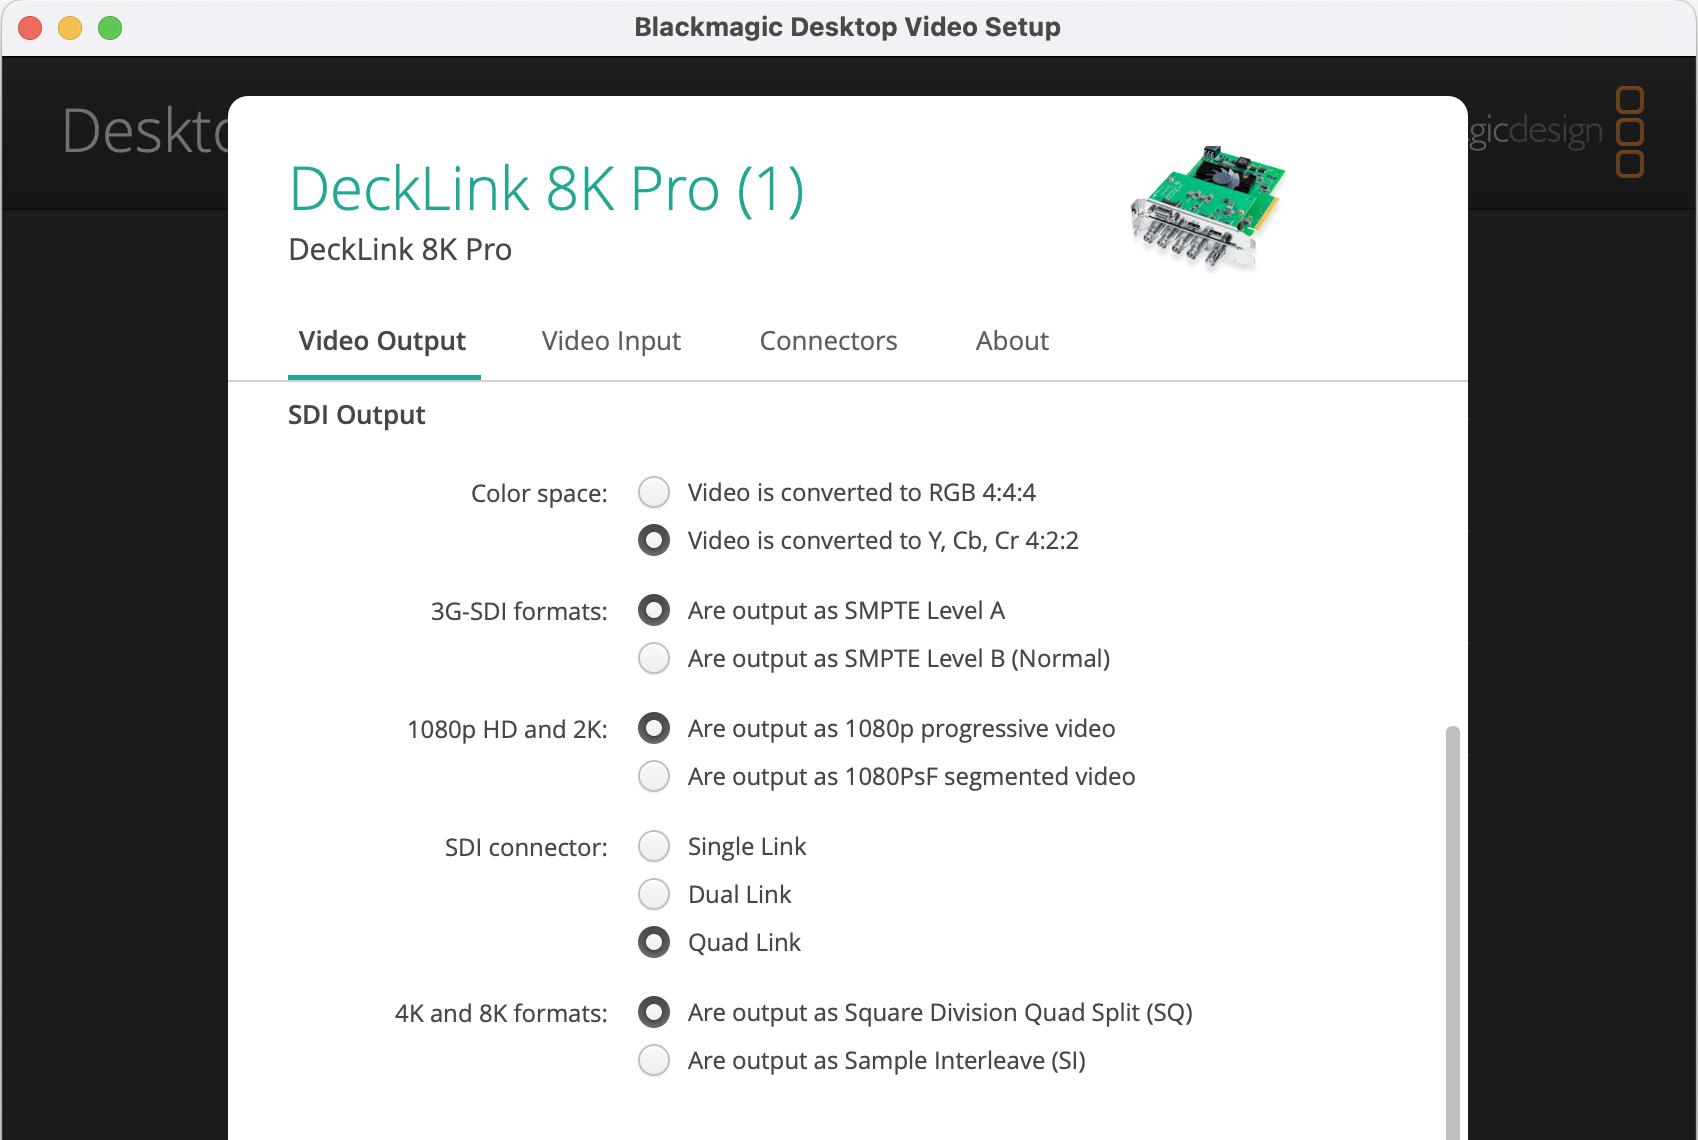Click the settings panel vertical scrollbar
This screenshot has width=1698, height=1140.
(1452, 930)
